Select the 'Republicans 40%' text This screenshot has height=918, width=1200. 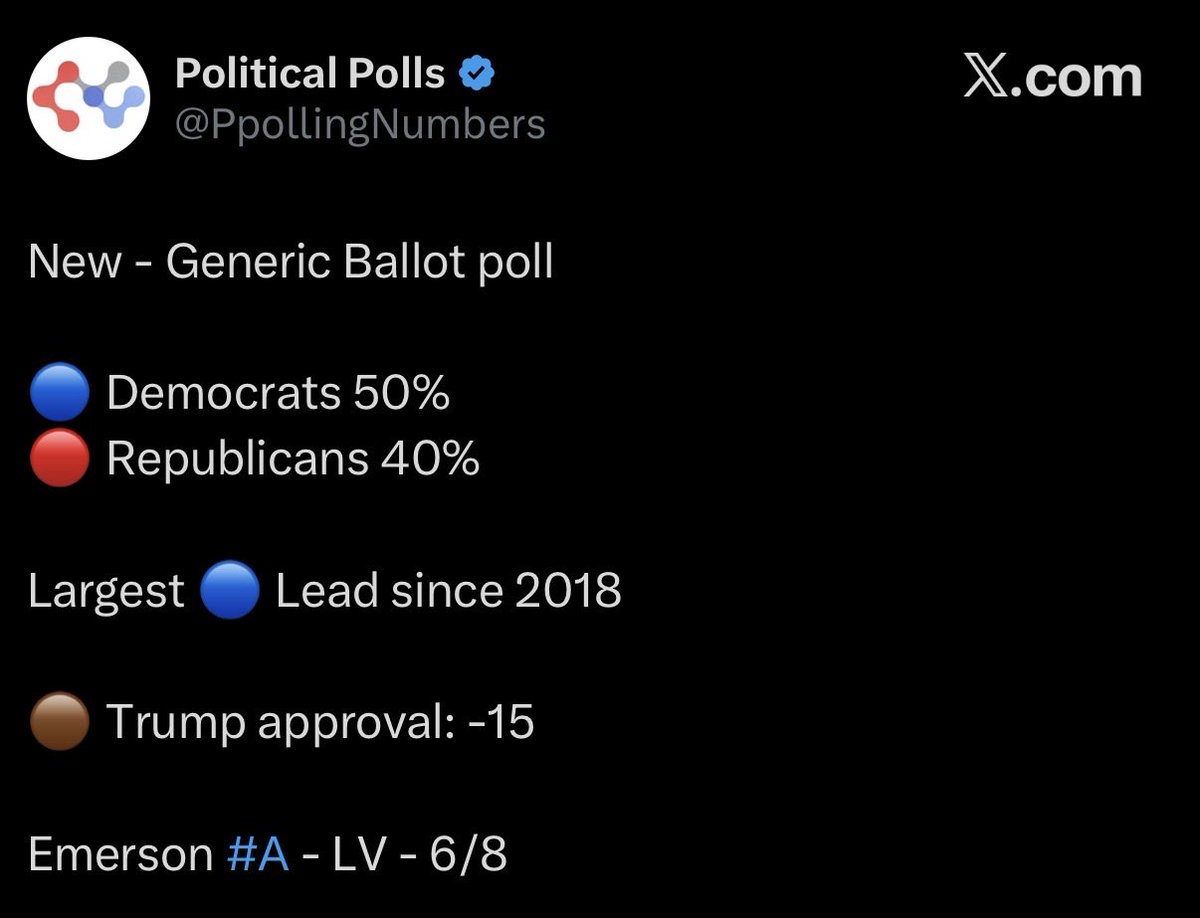tap(293, 459)
